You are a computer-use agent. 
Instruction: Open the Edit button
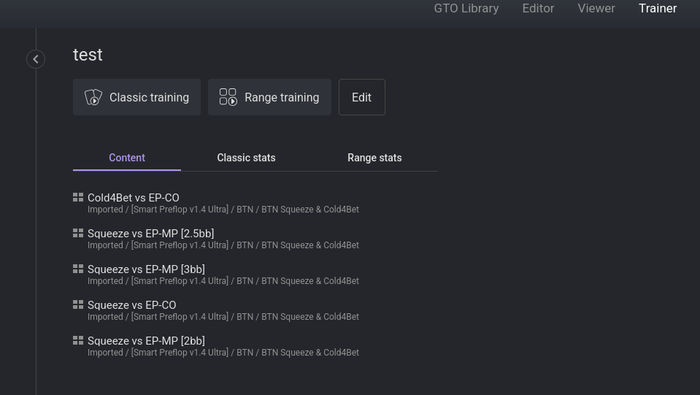(x=362, y=97)
